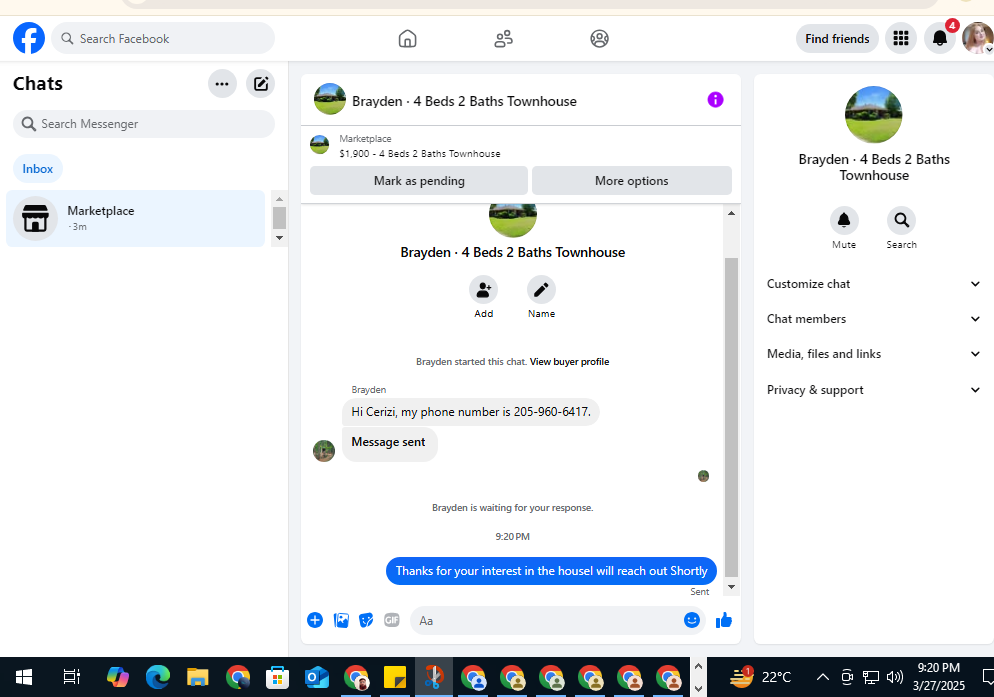This screenshot has width=994, height=697.
Task: Click the '$1,900 - 4 Beds 2 Baths Townhouse' listing text
Action: tap(420, 153)
